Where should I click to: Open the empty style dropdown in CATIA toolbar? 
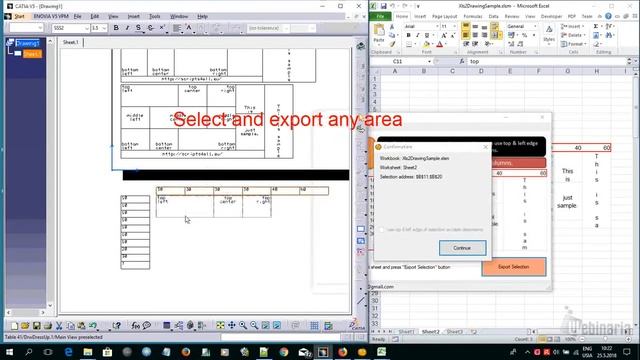point(40,28)
